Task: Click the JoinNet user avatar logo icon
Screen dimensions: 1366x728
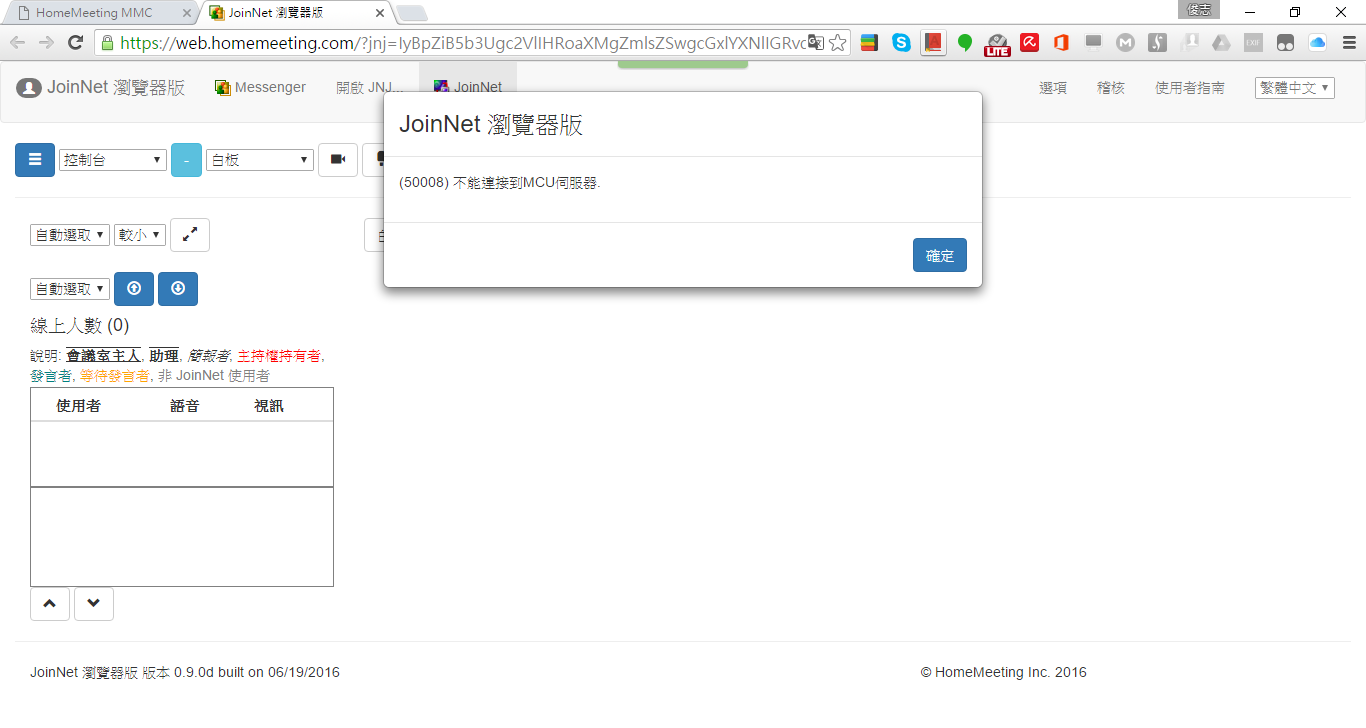Action: [29, 88]
